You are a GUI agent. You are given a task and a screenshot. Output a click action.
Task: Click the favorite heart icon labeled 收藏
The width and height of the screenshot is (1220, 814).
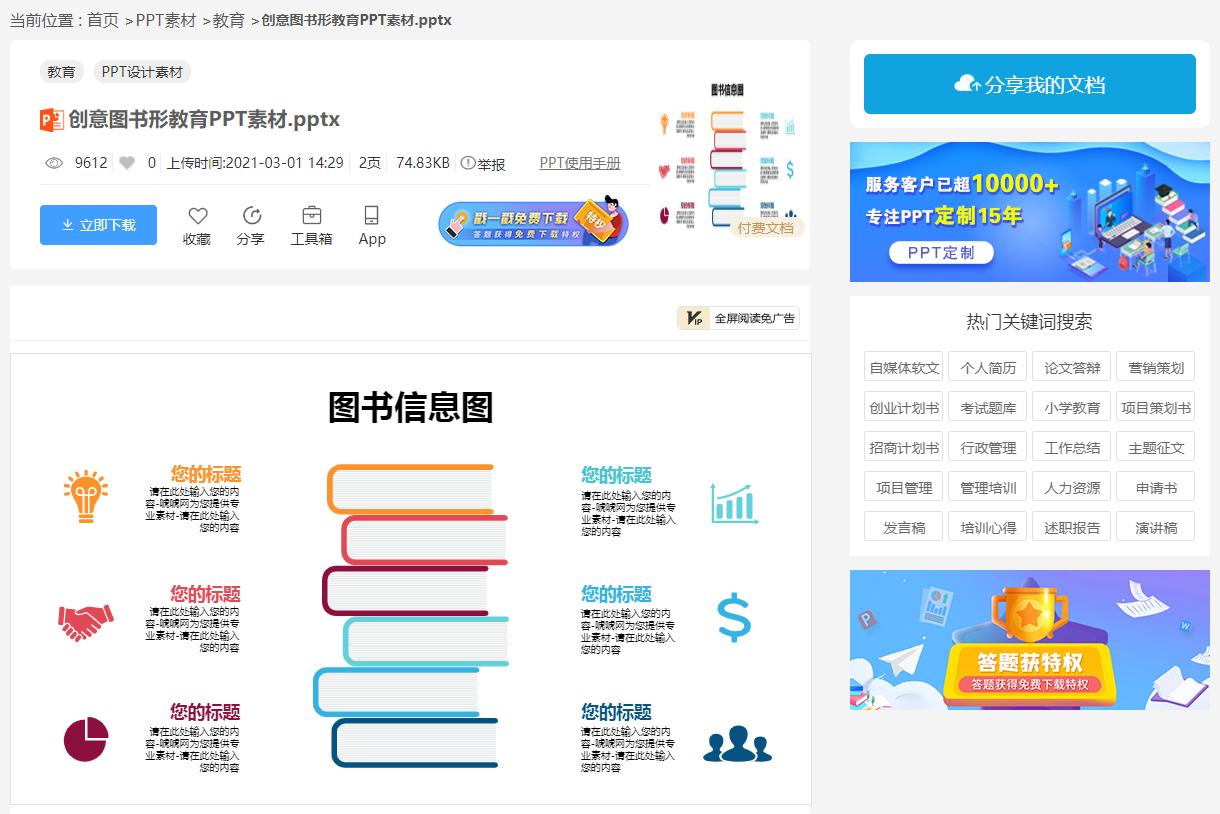[197, 214]
